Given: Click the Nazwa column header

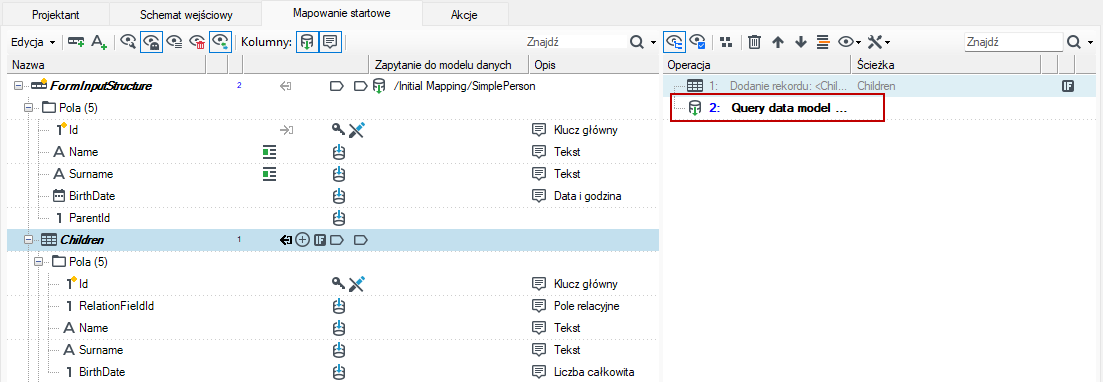Looking at the screenshot, I should 106,65.
